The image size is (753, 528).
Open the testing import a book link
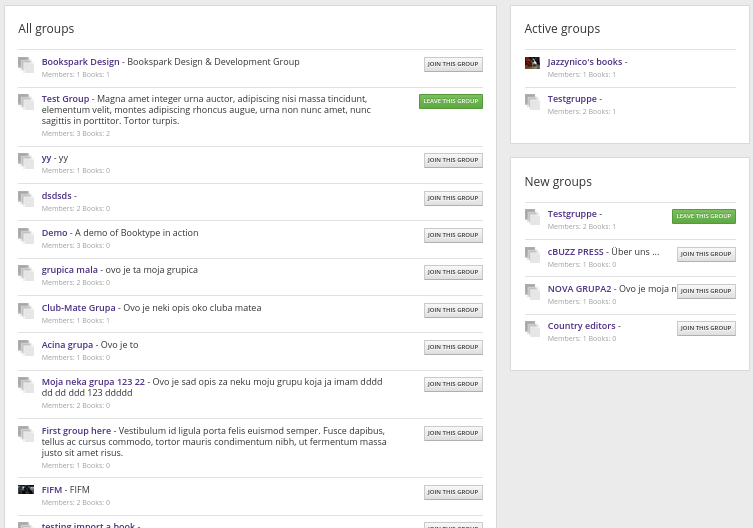[x=88, y=525]
